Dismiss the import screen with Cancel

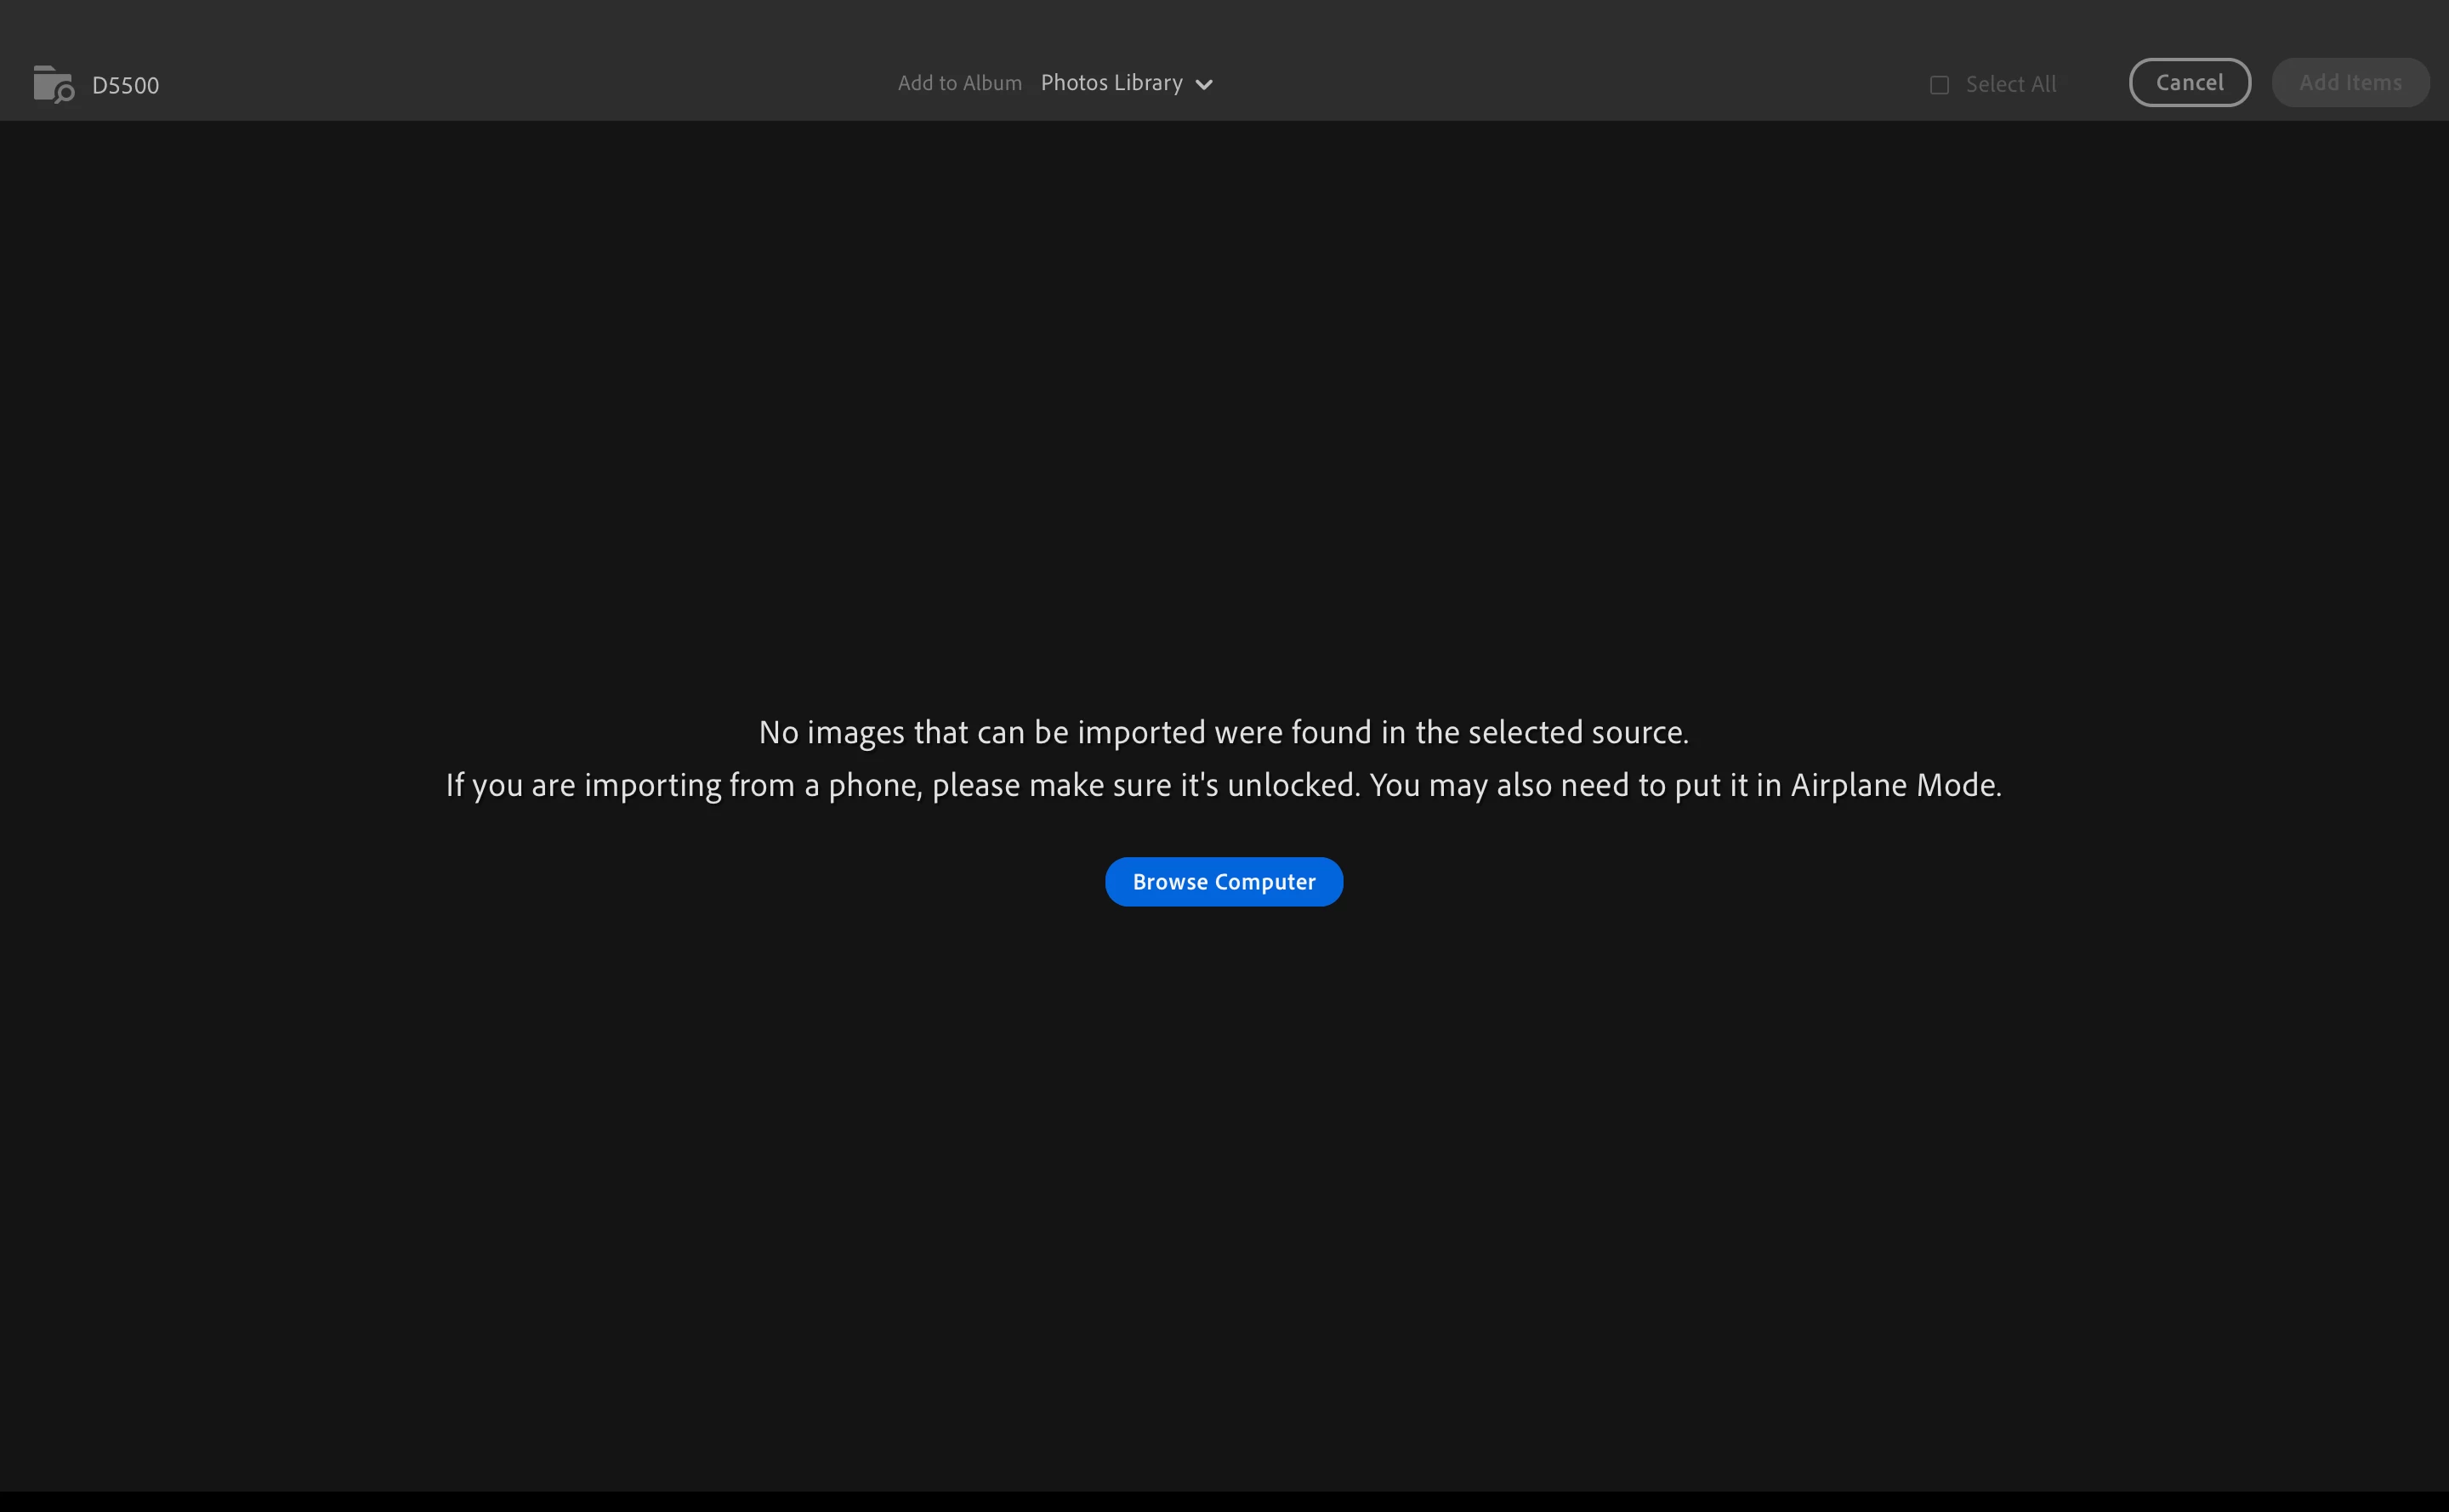(2189, 82)
